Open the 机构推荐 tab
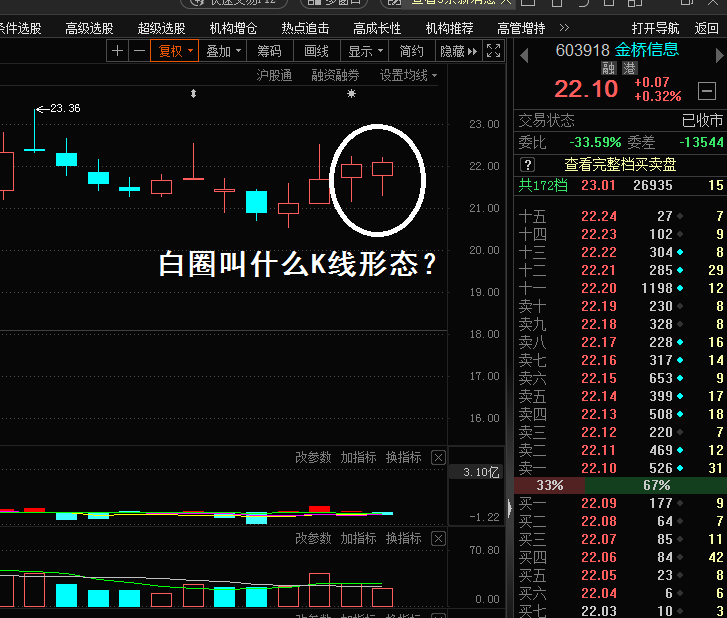 449,28
